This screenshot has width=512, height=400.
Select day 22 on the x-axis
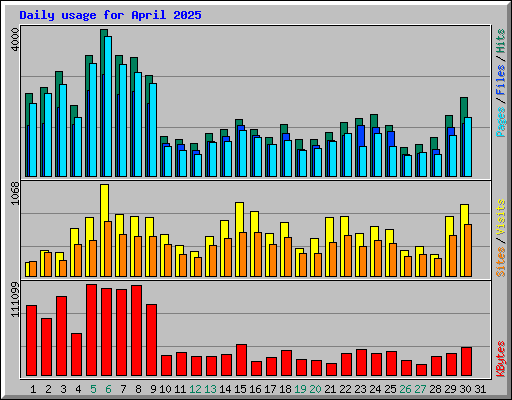pyautogui.click(x=345, y=389)
